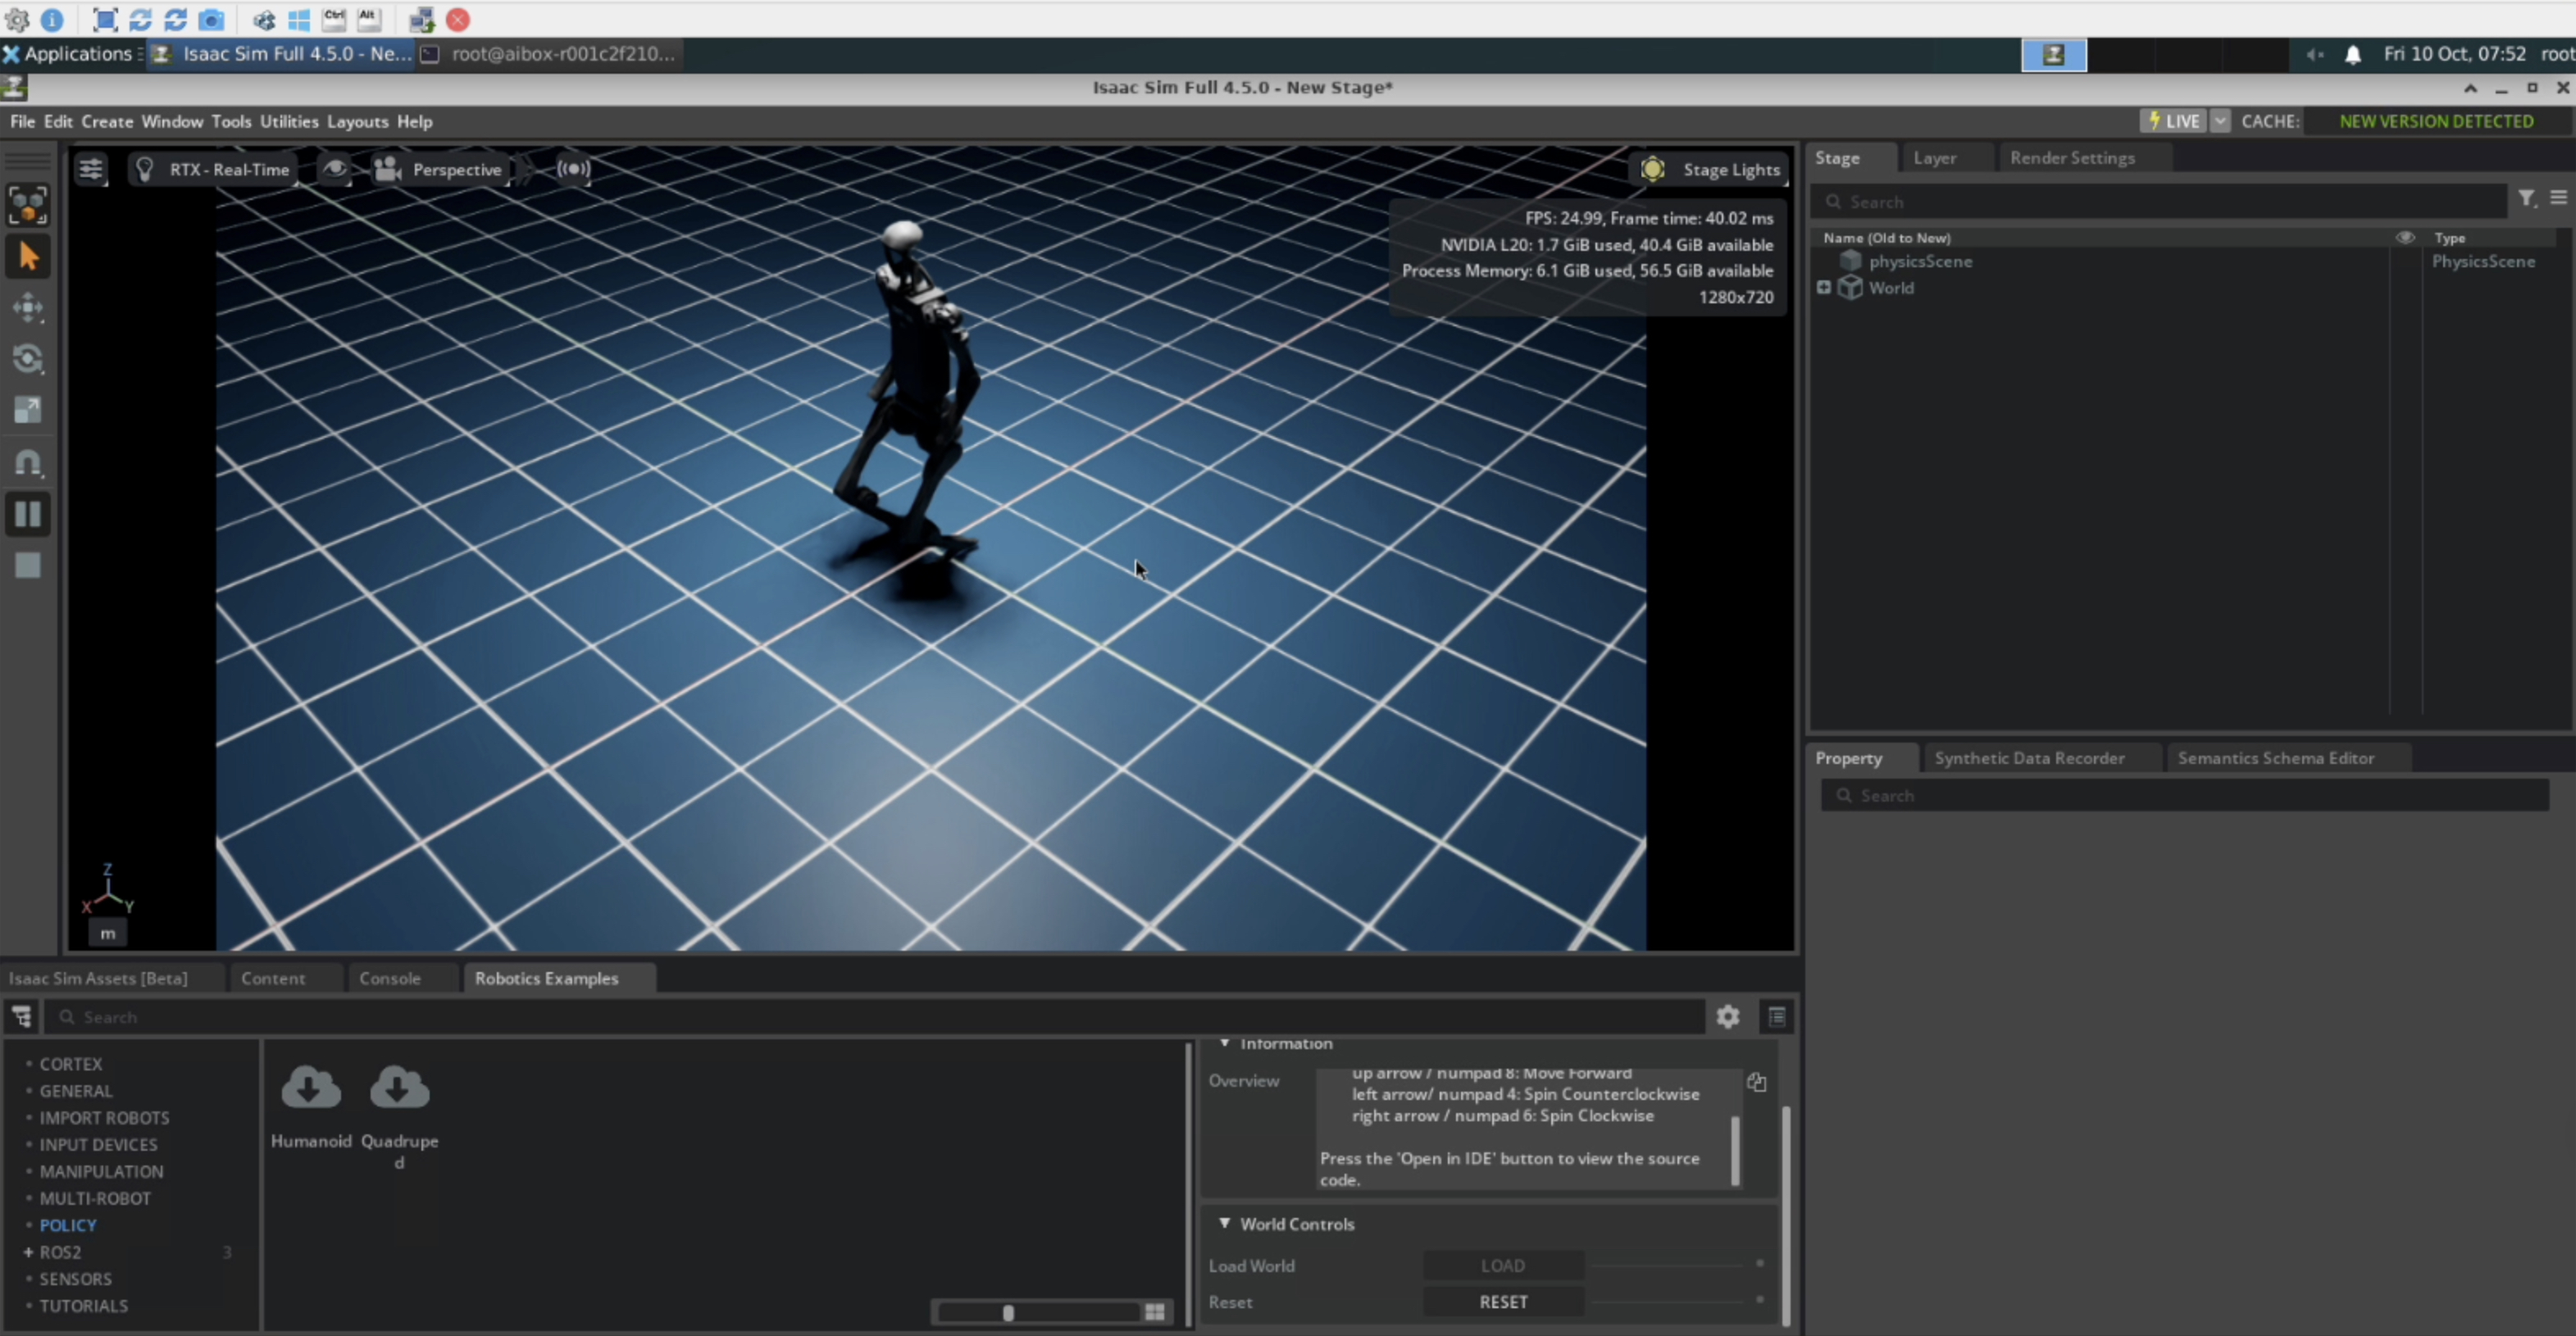Switch to the Console tab
Viewport: 2576px width, 1336px height.
click(x=390, y=978)
